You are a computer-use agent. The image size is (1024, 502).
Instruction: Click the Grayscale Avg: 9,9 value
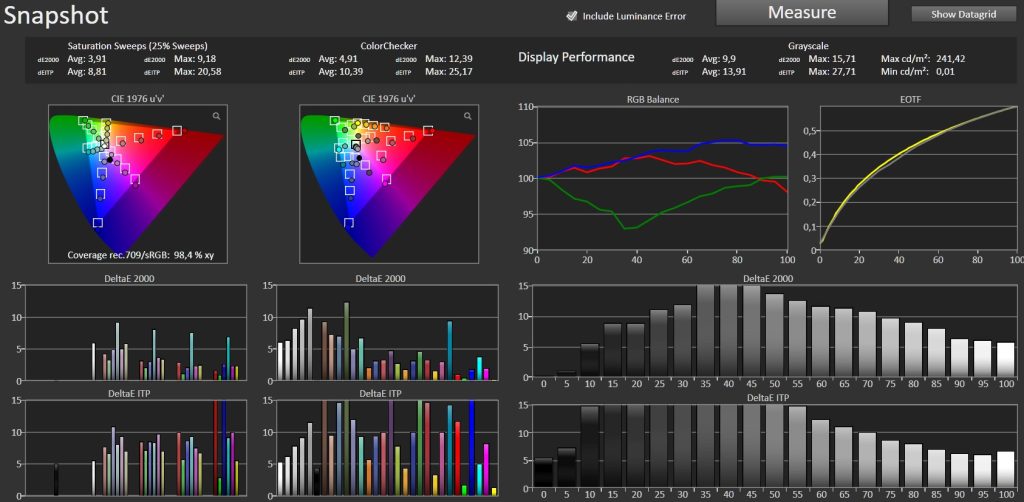tap(718, 59)
